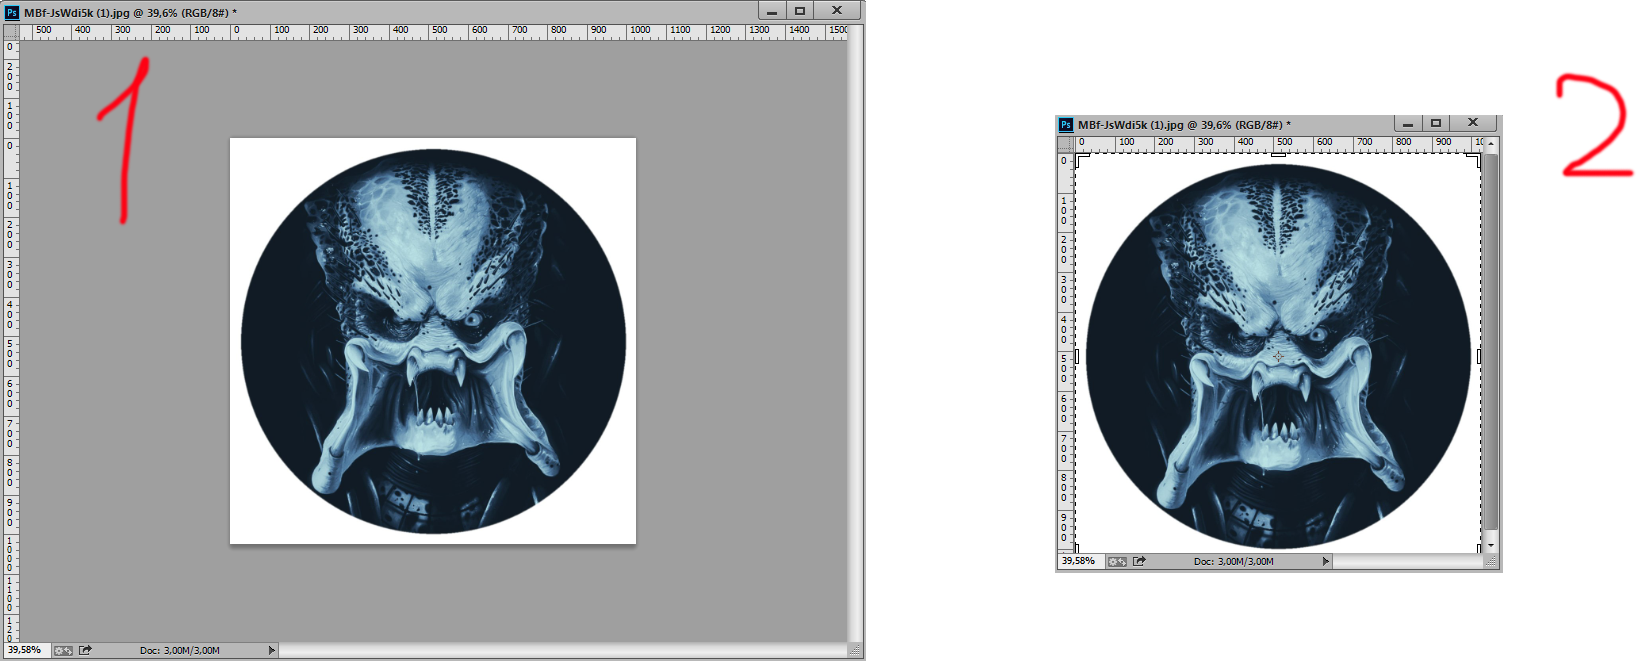The height and width of the screenshot is (661, 1637).
Task: Minimize the left Photoshop document window
Action: pyautogui.click(x=772, y=11)
